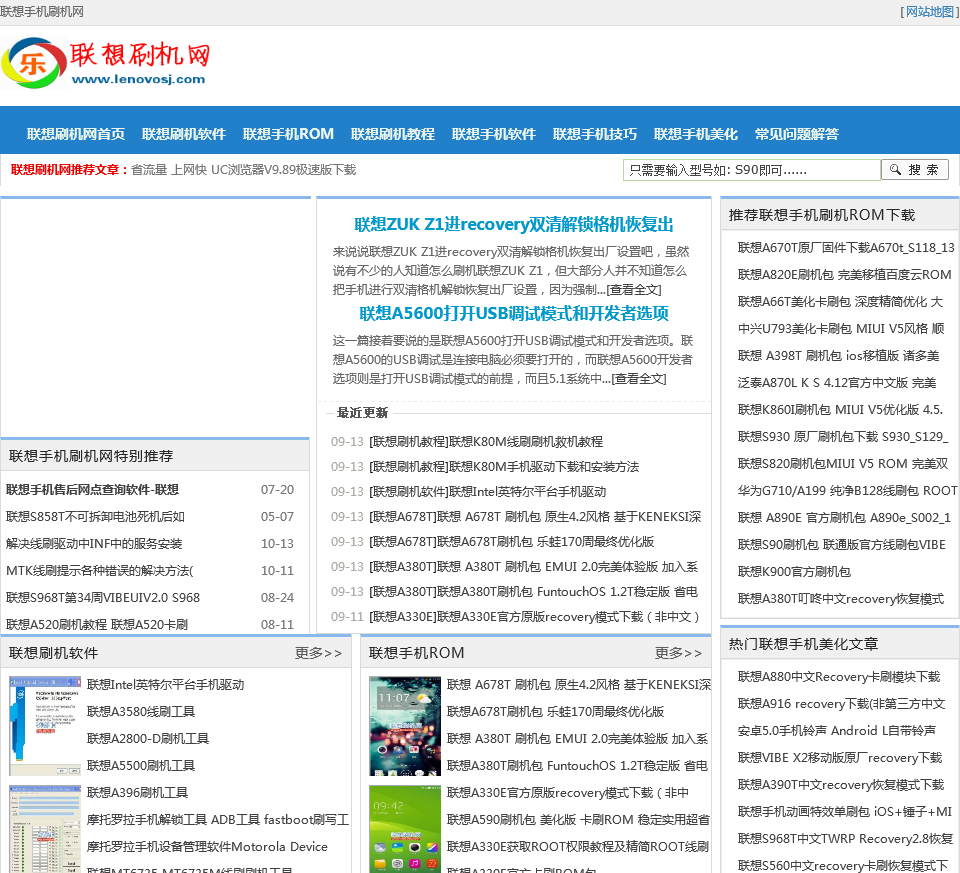Open the 联想刷机网首页 nav item
The width and height of the screenshot is (960, 873).
(76, 134)
